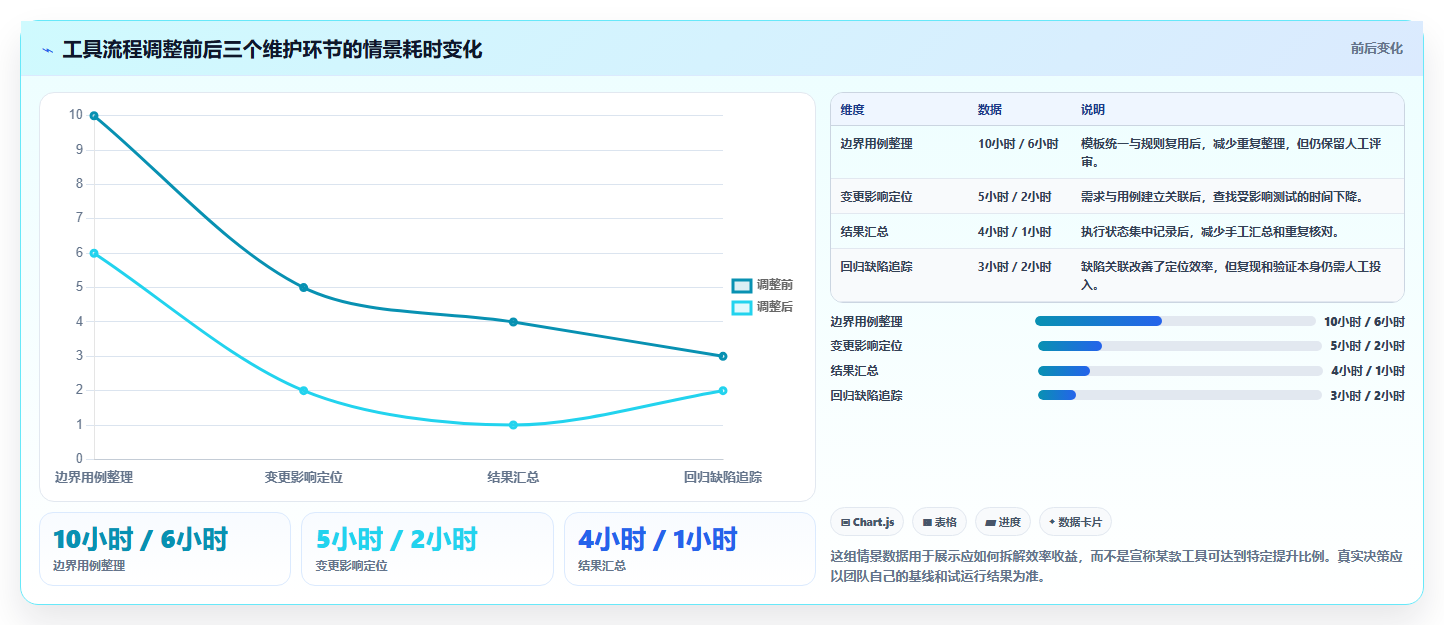Select 调整前 data point at 结果汇总
Image resolution: width=1444 pixels, height=625 pixels.
click(x=513, y=322)
